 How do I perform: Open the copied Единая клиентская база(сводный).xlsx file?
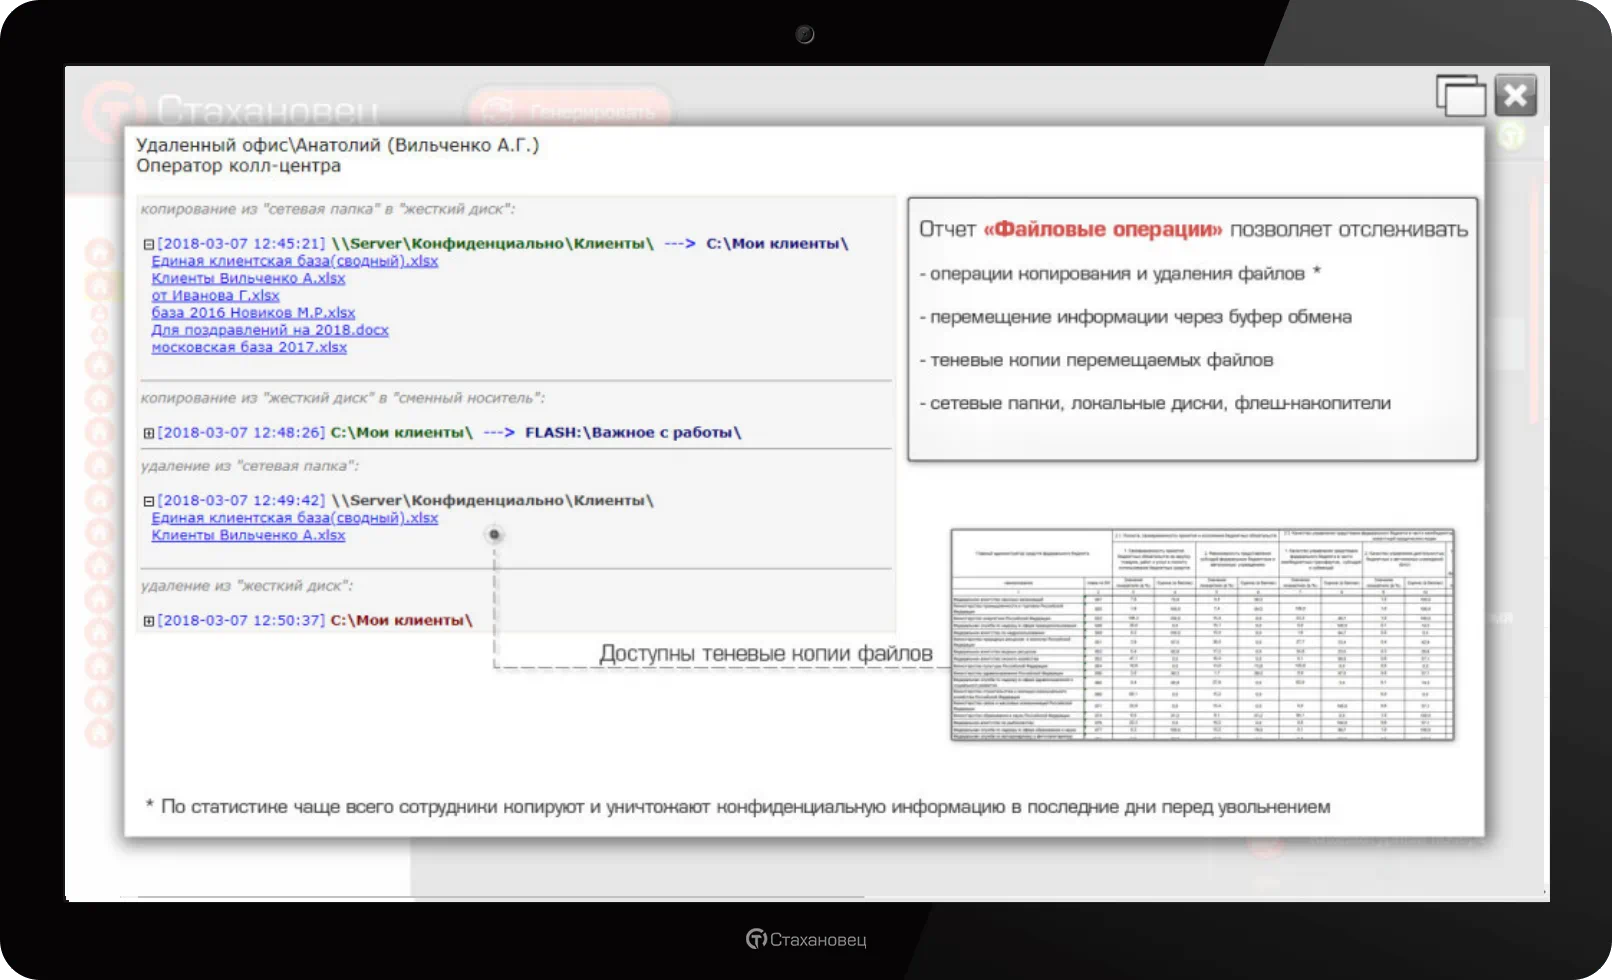(x=294, y=261)
